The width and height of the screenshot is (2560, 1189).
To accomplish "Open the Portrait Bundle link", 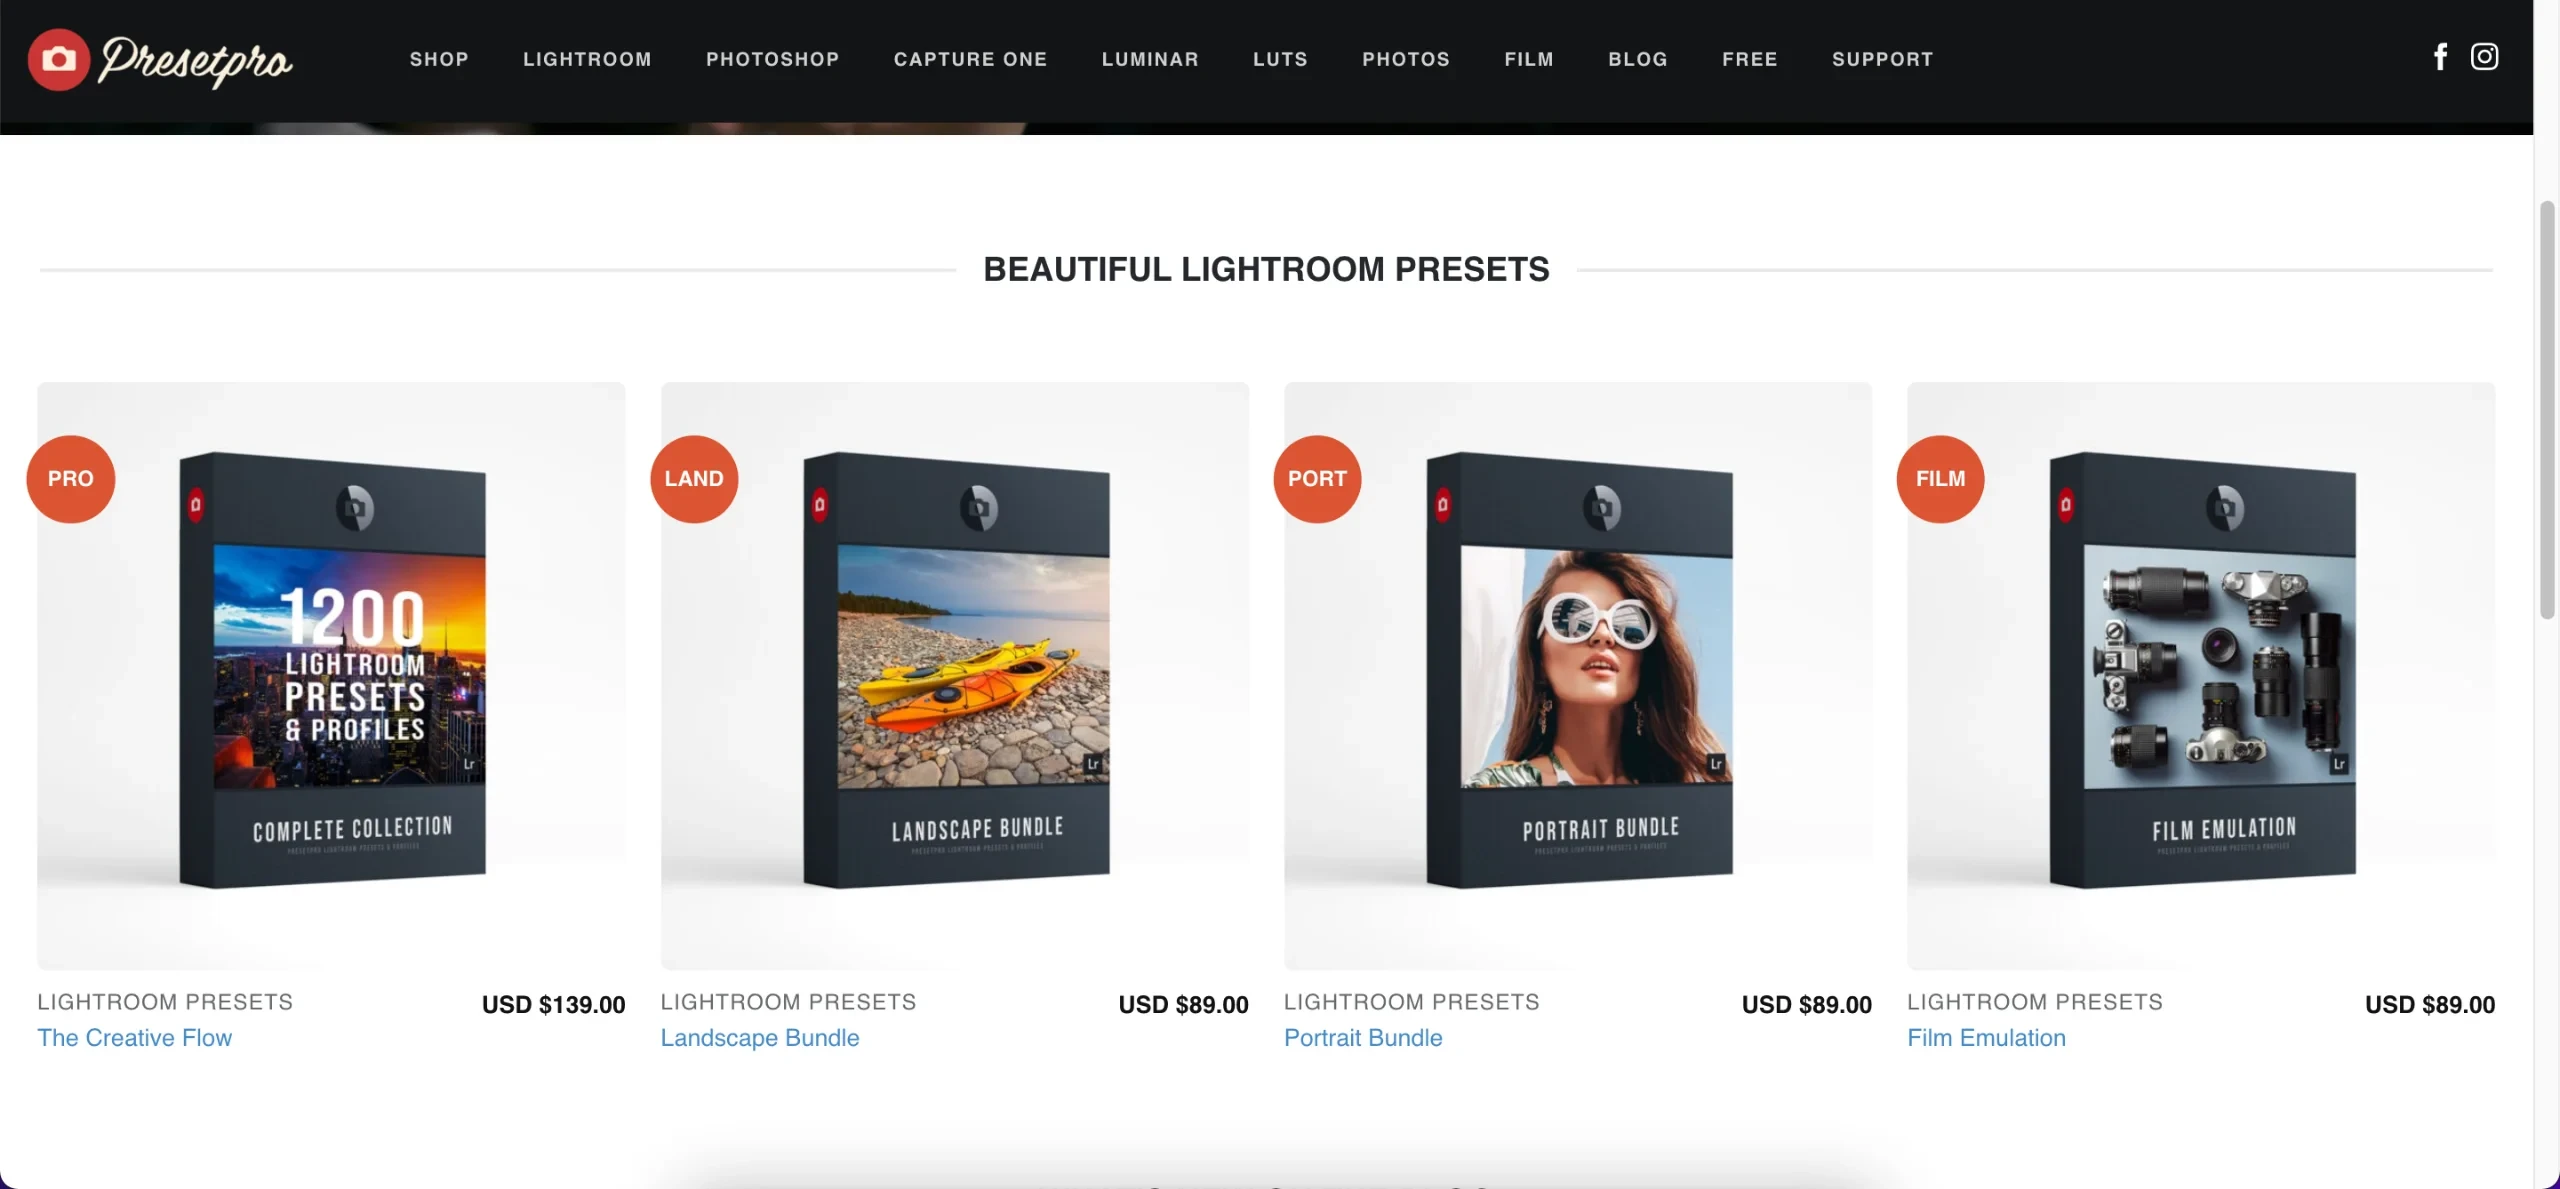I will 1363,1038.
